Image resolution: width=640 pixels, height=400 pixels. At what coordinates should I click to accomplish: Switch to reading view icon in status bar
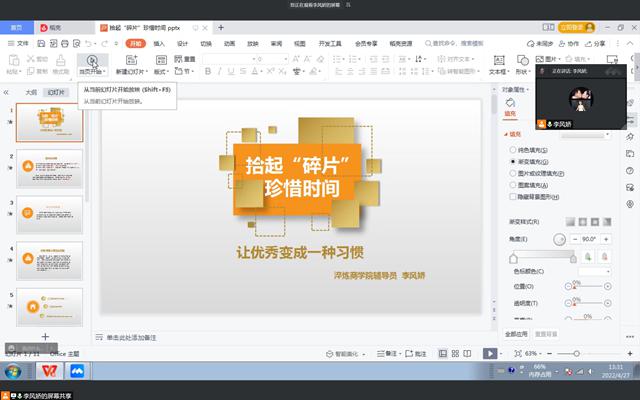pyautogui.click(x=467, y=353)
